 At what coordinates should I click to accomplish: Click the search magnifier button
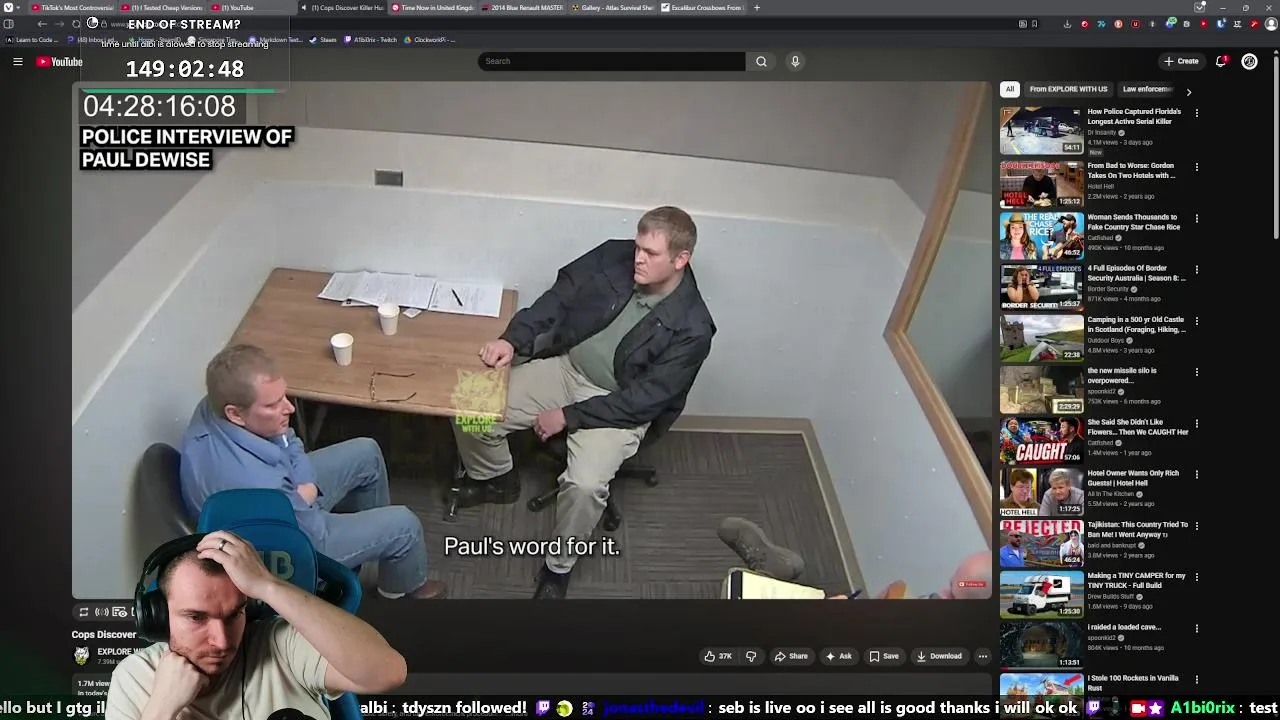[761, 61]
